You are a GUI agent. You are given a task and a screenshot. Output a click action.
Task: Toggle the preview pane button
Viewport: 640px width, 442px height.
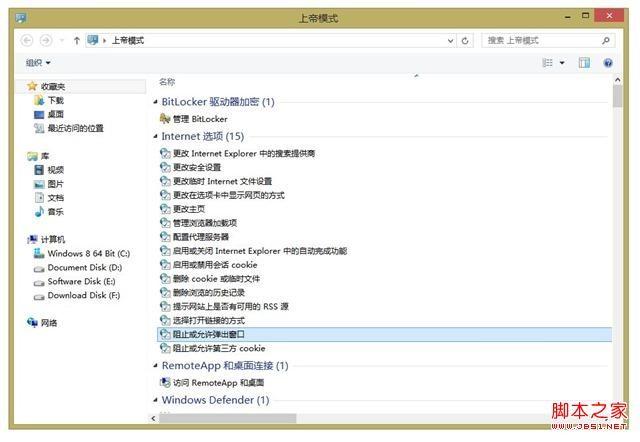tap(584, 62)
